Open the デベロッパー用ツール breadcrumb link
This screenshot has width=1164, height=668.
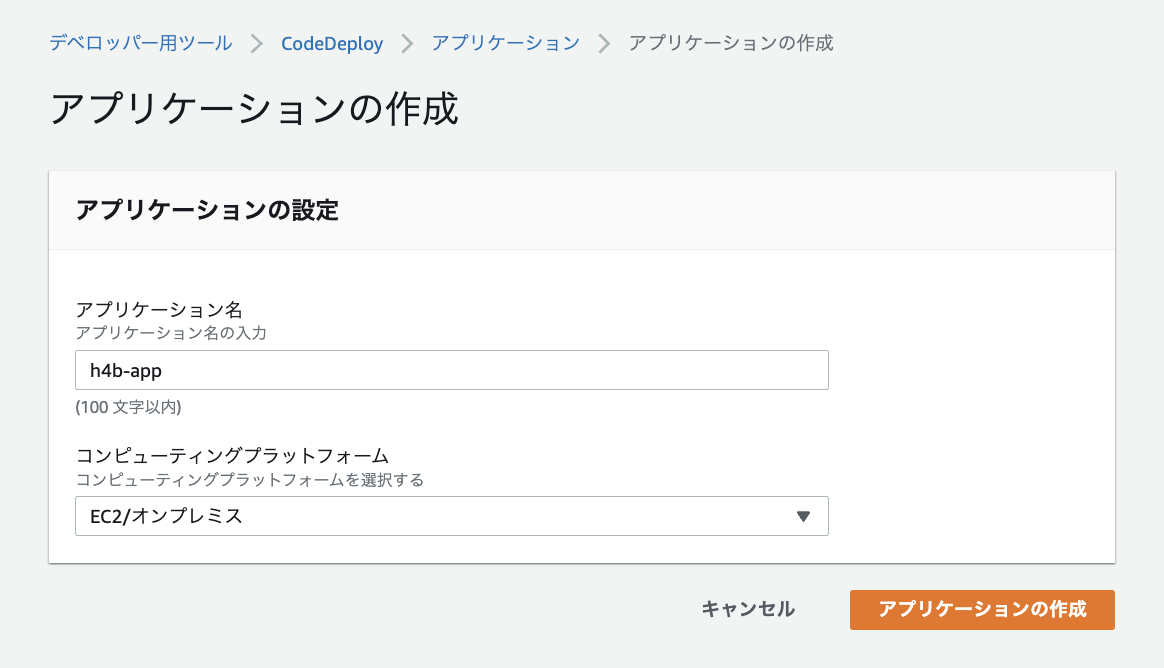coord(139,43)
